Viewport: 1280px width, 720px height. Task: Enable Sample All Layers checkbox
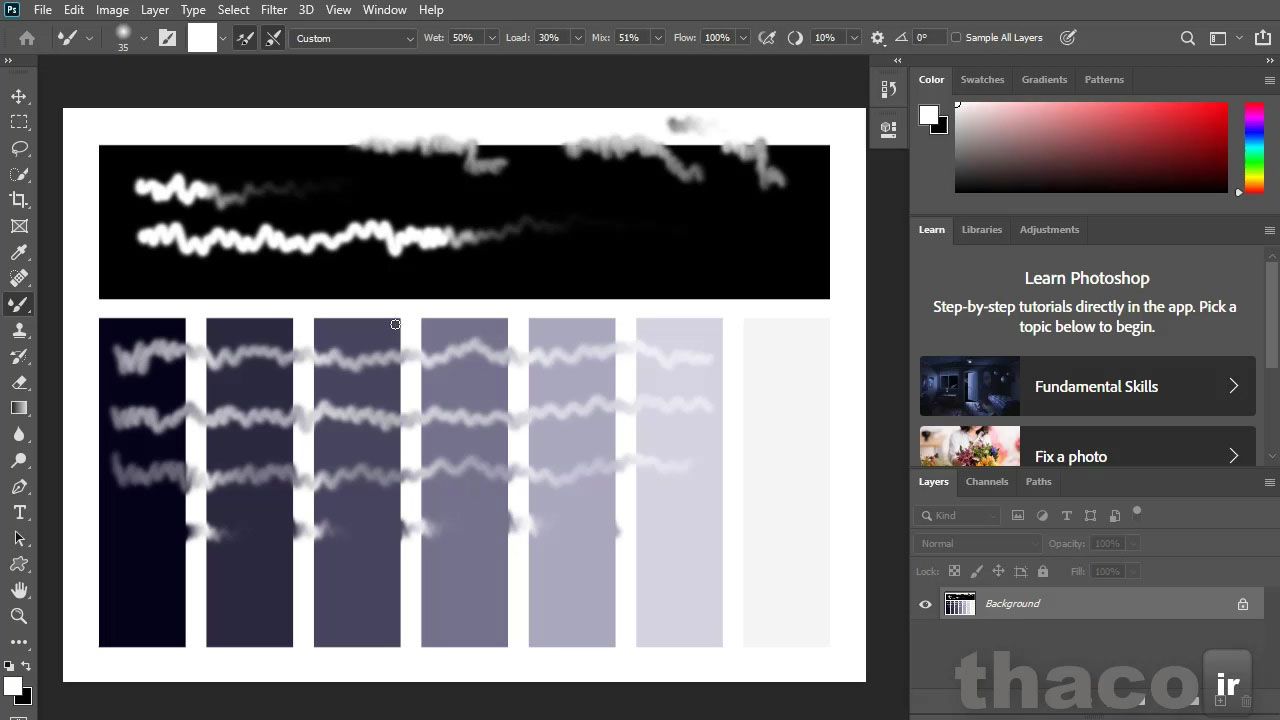tap(956, 38)
